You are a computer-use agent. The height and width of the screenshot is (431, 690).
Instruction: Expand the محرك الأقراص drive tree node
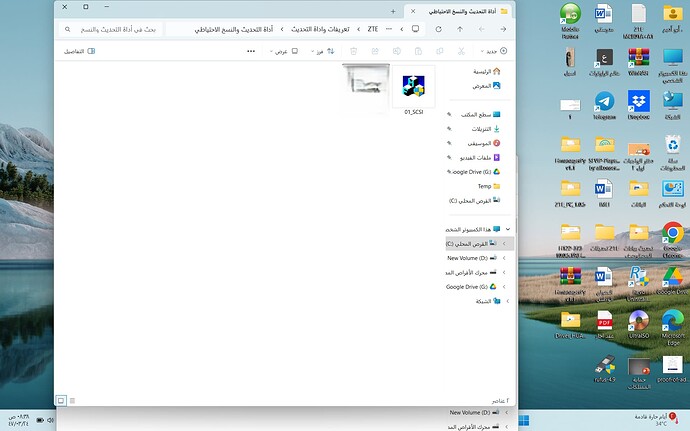pos(504,272)
